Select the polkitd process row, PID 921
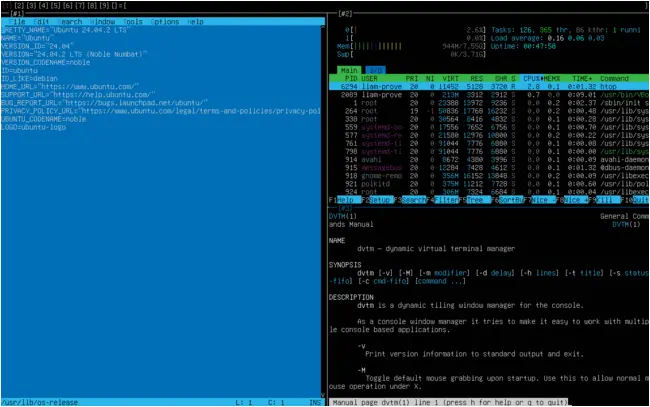This screenshot has width=650, height=407. pos(489,184)
